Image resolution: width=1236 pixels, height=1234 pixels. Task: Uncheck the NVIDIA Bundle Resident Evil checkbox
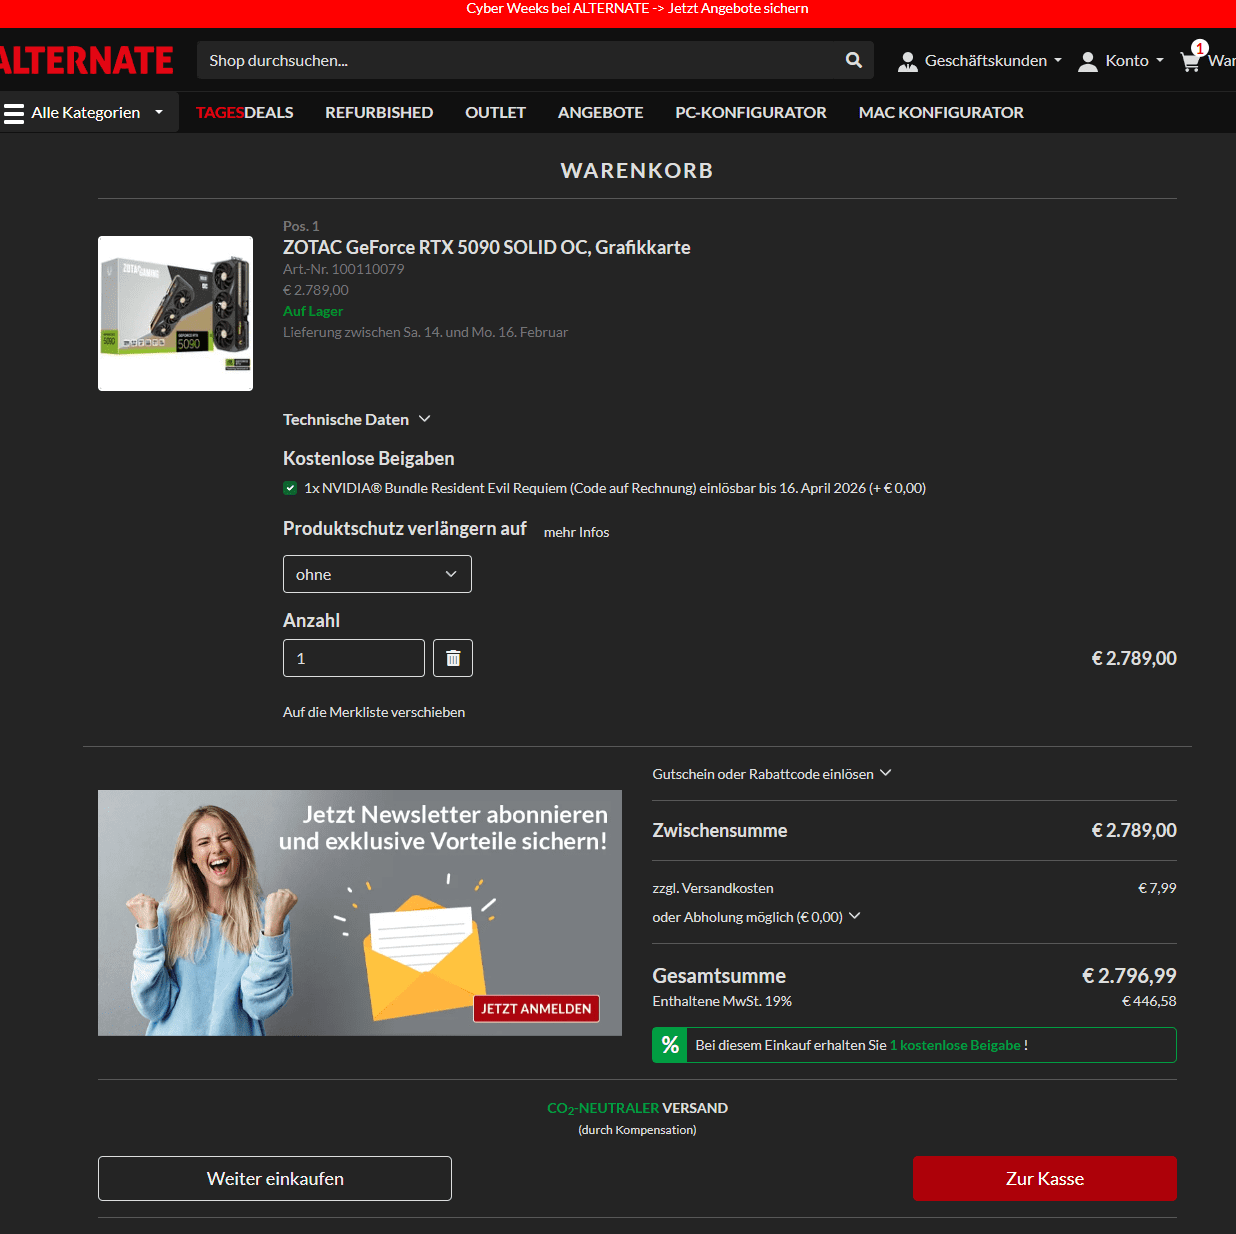pos(290,488)
